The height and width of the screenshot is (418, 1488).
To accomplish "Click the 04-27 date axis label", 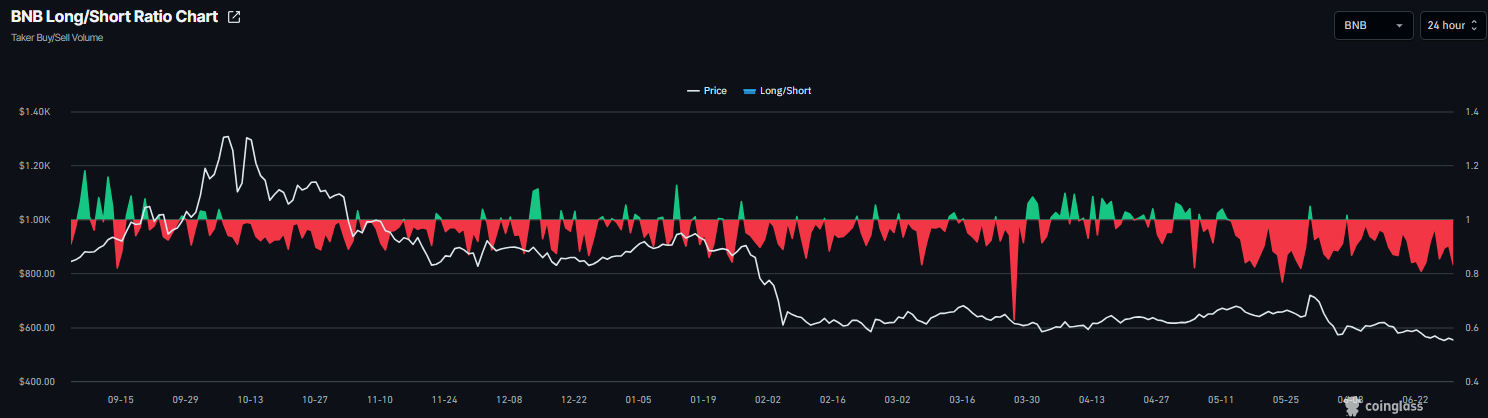I will tap(1156, 399).
